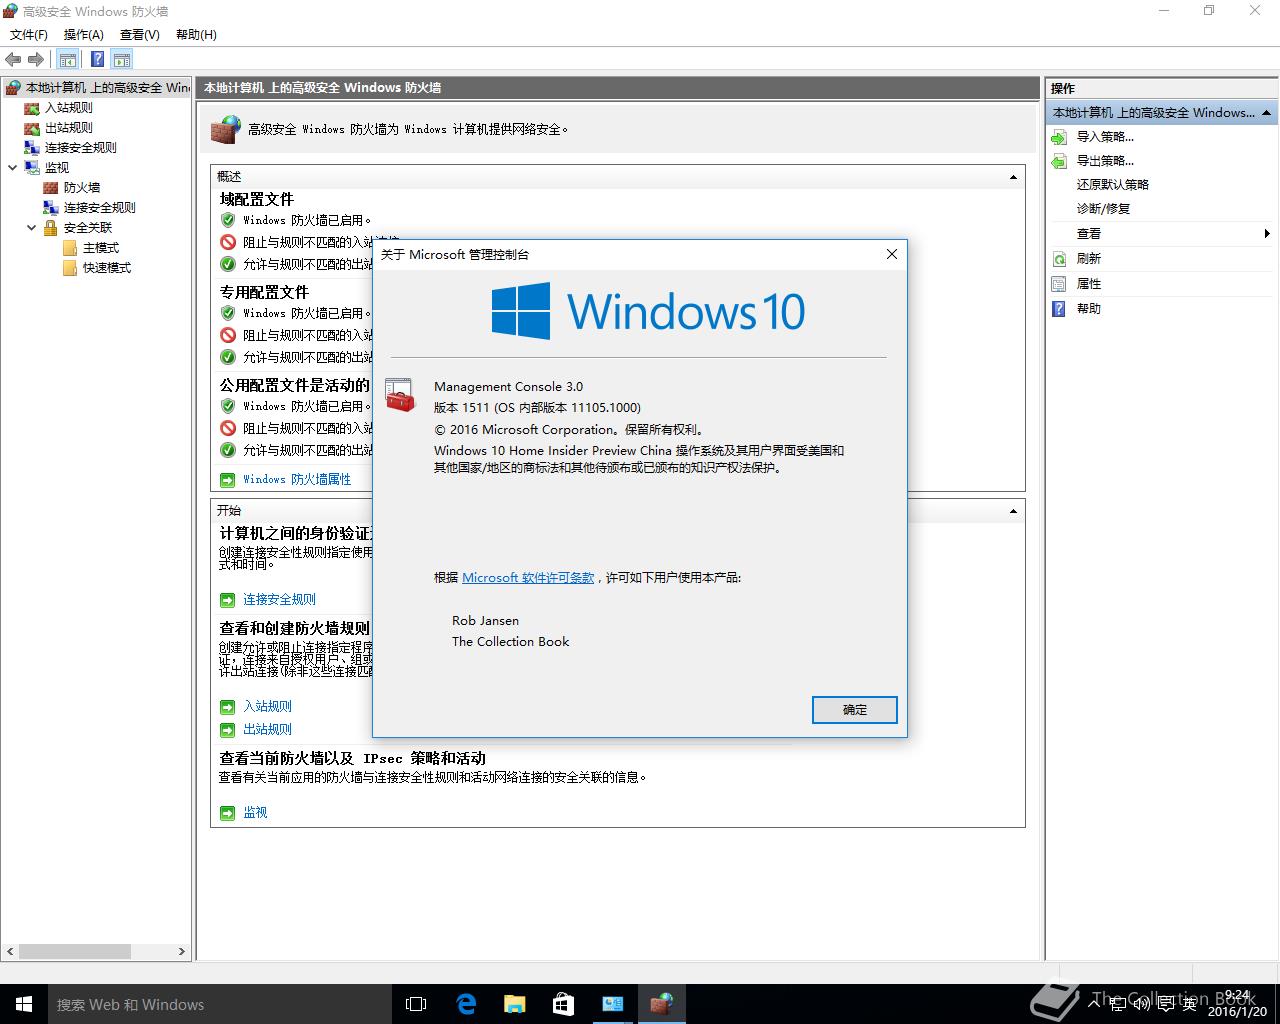The width and height of the screenshot is (1280, 1024).
Task: Open the 快速模式 folder
Action: [x=107, y=268]
